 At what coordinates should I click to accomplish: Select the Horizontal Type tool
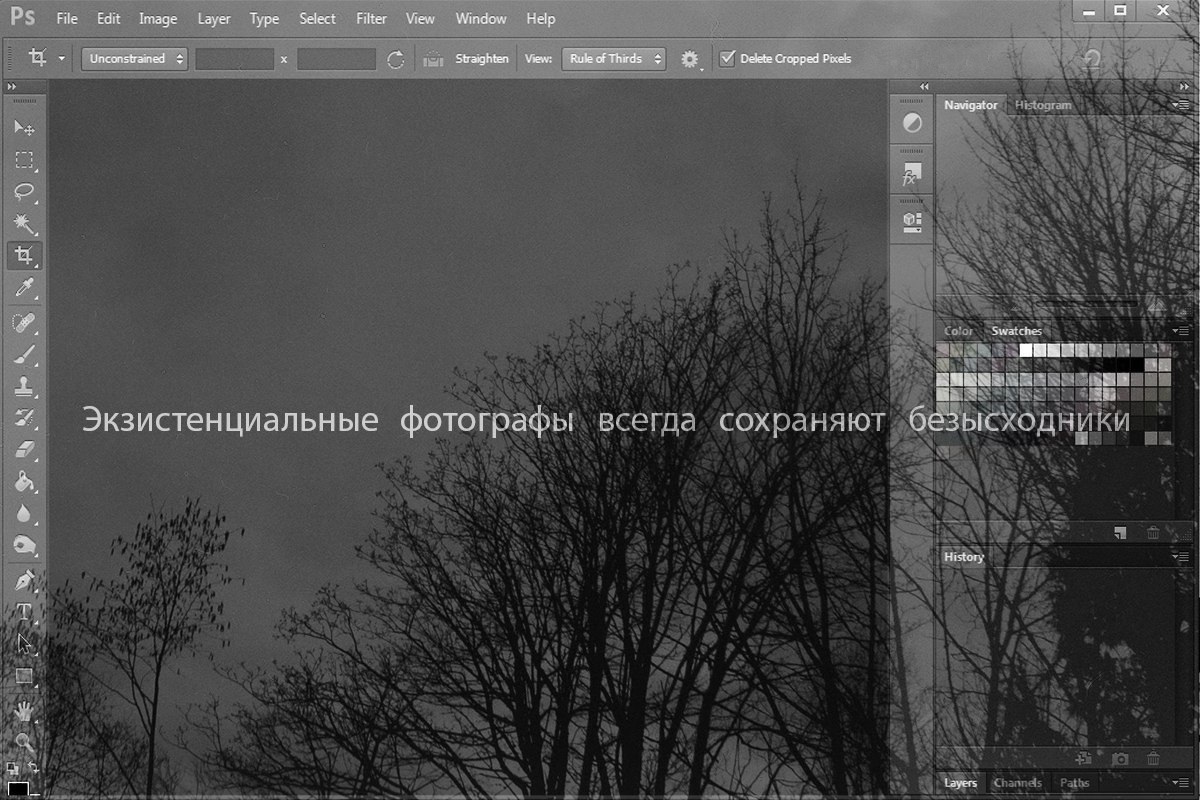click(24, 611)
